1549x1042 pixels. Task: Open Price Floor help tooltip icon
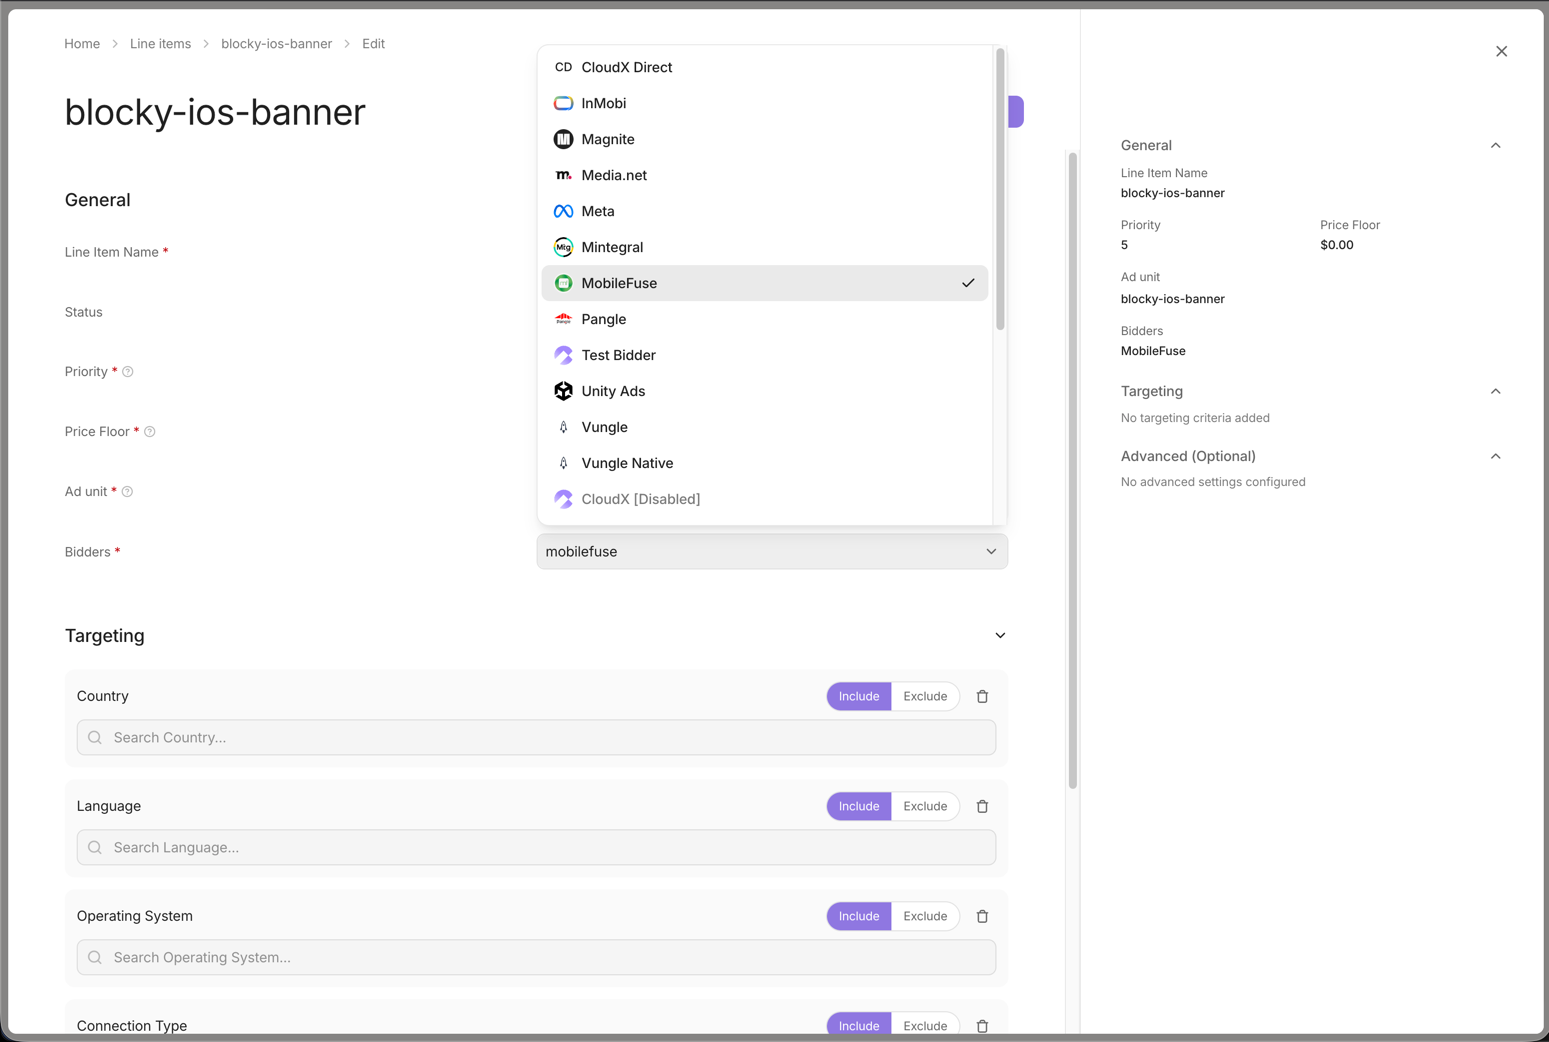(150, 432)
